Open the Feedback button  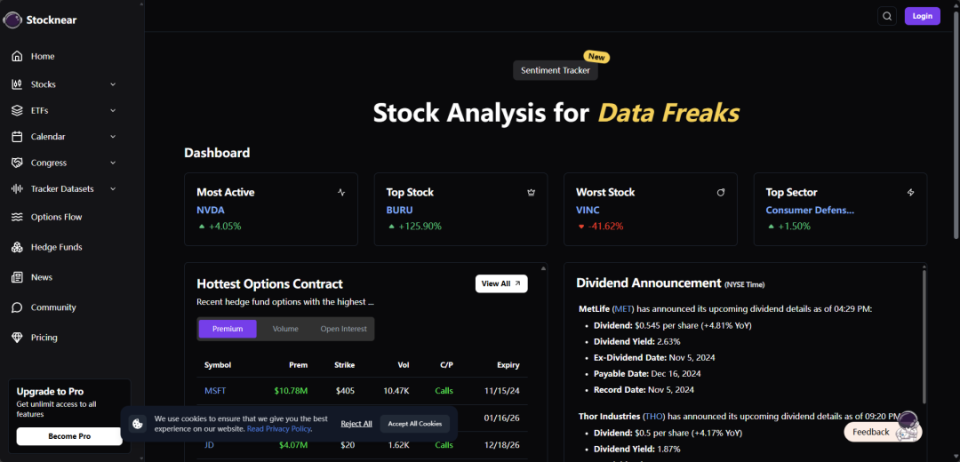coord(882,432)
